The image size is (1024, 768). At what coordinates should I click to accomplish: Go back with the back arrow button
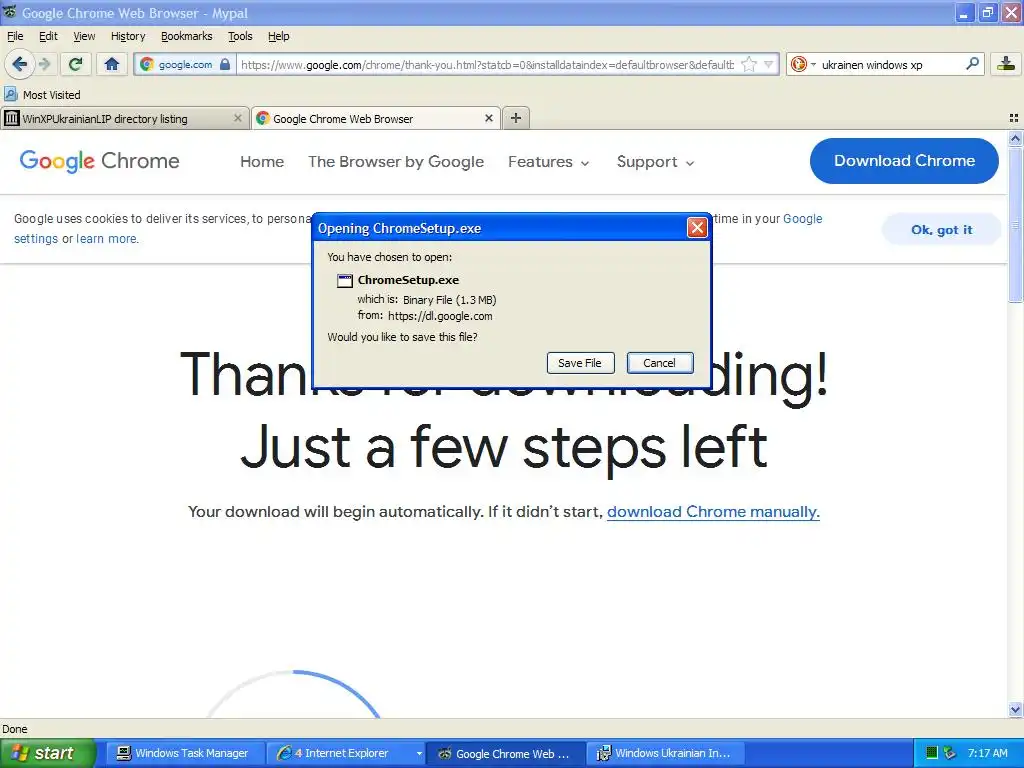[20, 64]
